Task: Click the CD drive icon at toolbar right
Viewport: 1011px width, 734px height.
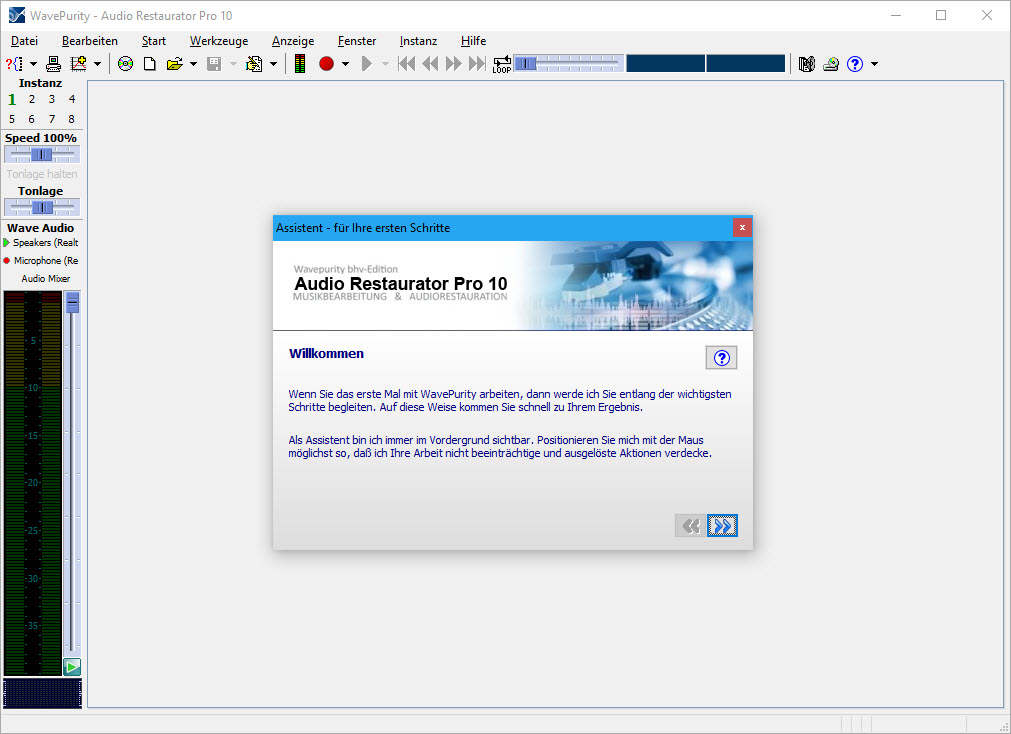Action: click(831, 64)
